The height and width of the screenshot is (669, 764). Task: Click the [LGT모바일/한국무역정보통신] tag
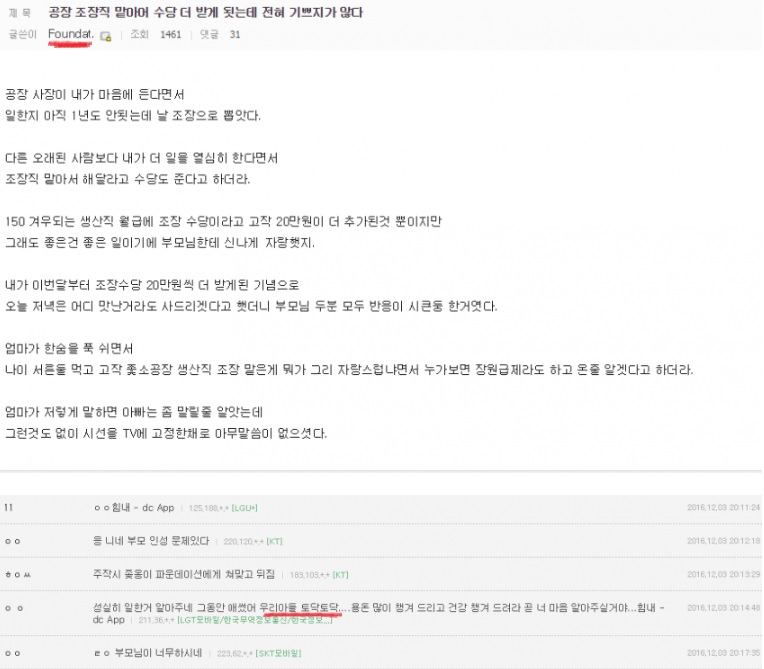pos(255,620)
